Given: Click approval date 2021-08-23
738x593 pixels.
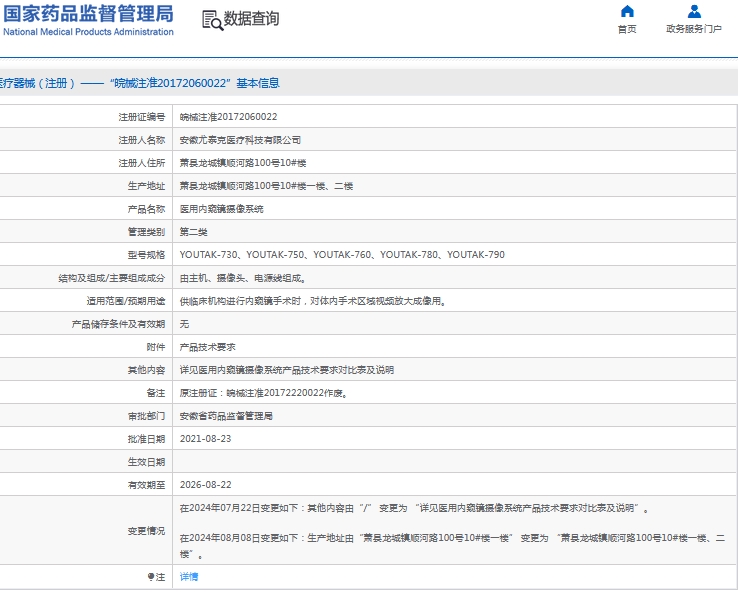Looking at the screenshot, I should (205, 439).
